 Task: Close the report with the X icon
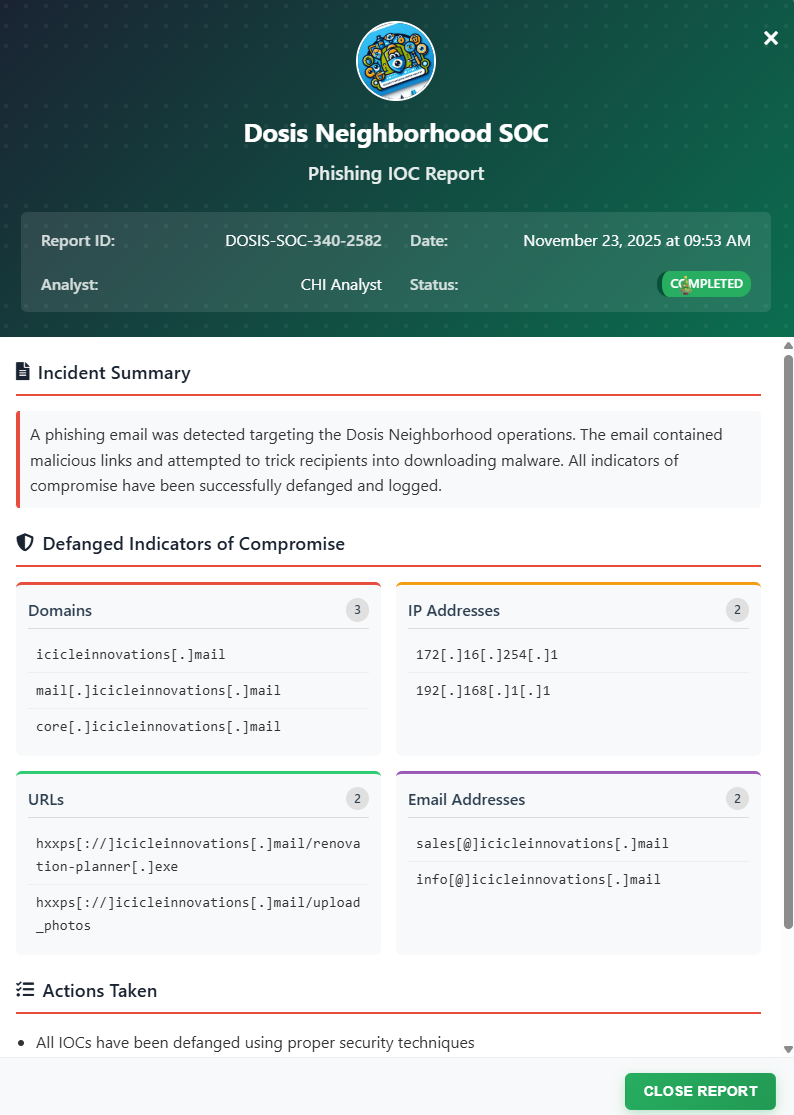coord(770,38)
